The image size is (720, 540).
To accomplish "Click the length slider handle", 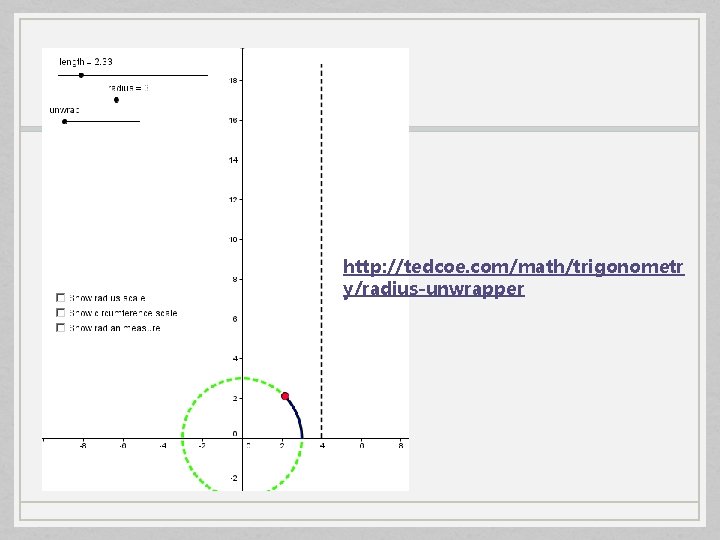I will pos(81,75).
